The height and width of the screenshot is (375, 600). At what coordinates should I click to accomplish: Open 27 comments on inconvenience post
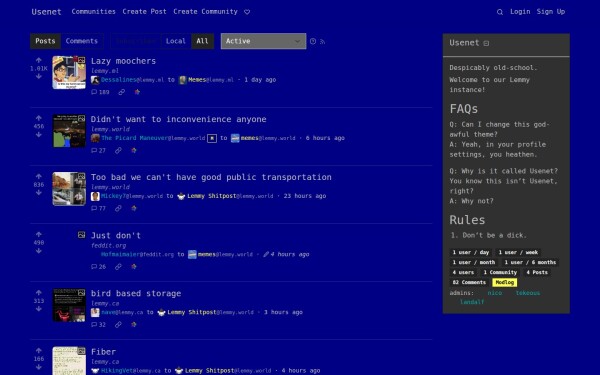point(98,150)
